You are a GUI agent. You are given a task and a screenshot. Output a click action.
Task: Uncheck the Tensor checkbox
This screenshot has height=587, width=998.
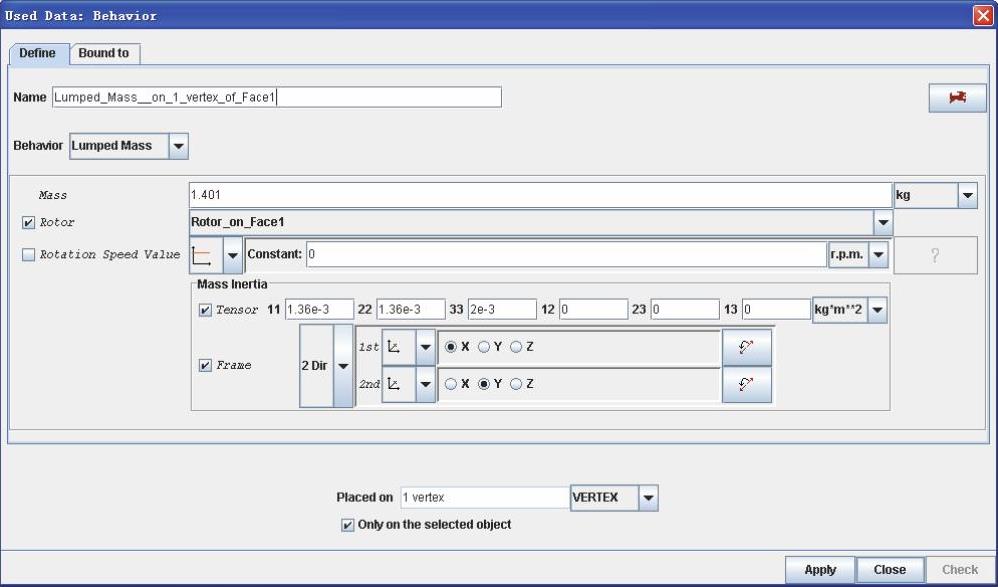click(x=206, y=311)
